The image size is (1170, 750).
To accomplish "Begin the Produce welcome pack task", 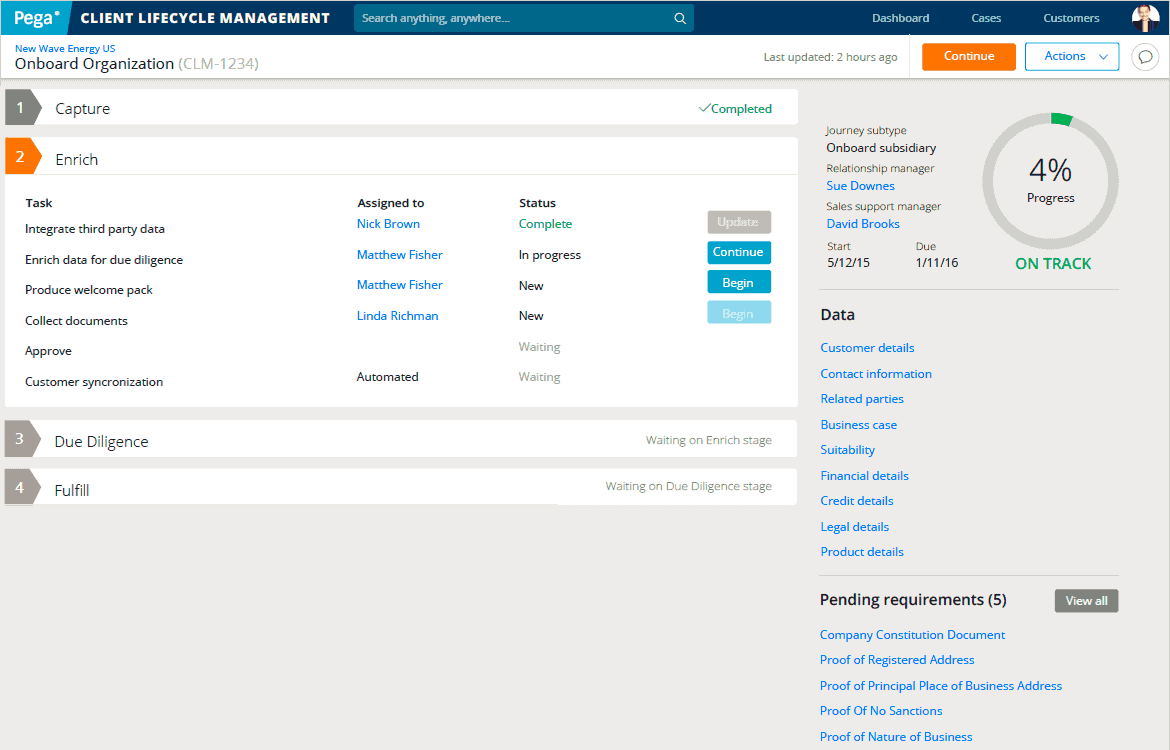I will [x=738, y=283].
